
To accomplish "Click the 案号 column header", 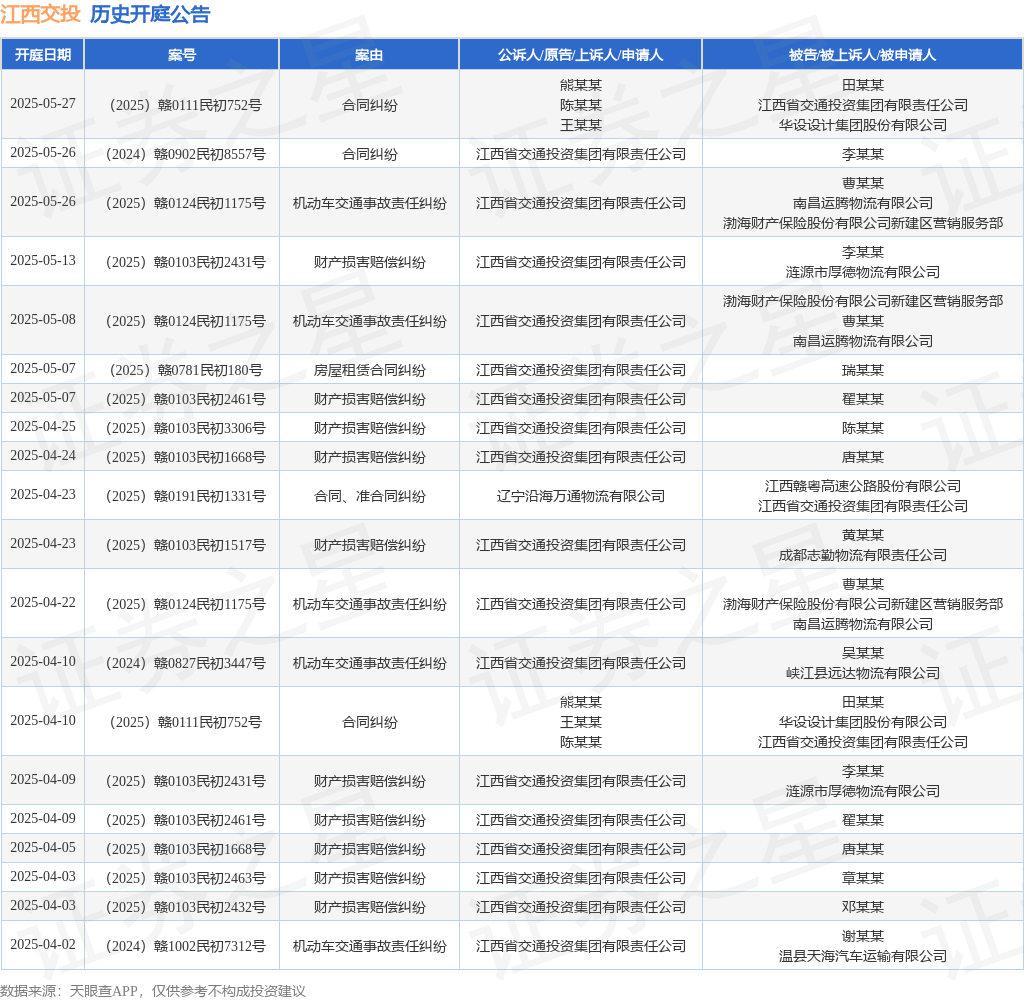I will pos(182,55).
